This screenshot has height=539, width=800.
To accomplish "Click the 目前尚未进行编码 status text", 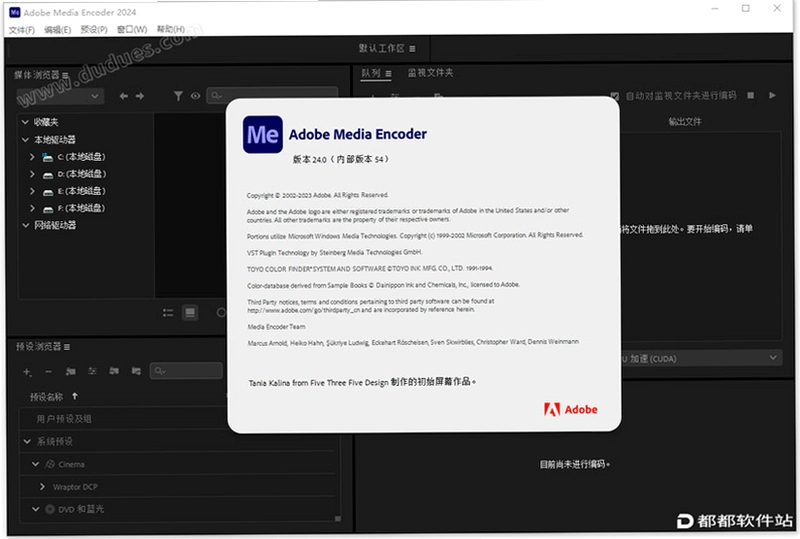I will (x=574, y=464).
